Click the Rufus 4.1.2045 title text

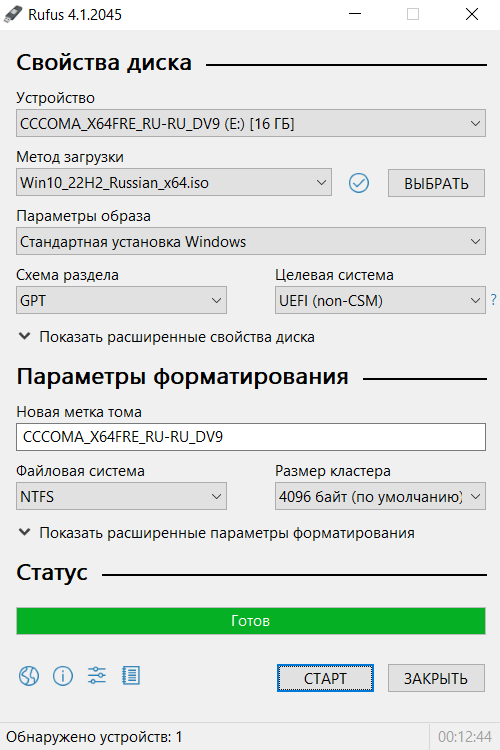(x=75, y=15)
